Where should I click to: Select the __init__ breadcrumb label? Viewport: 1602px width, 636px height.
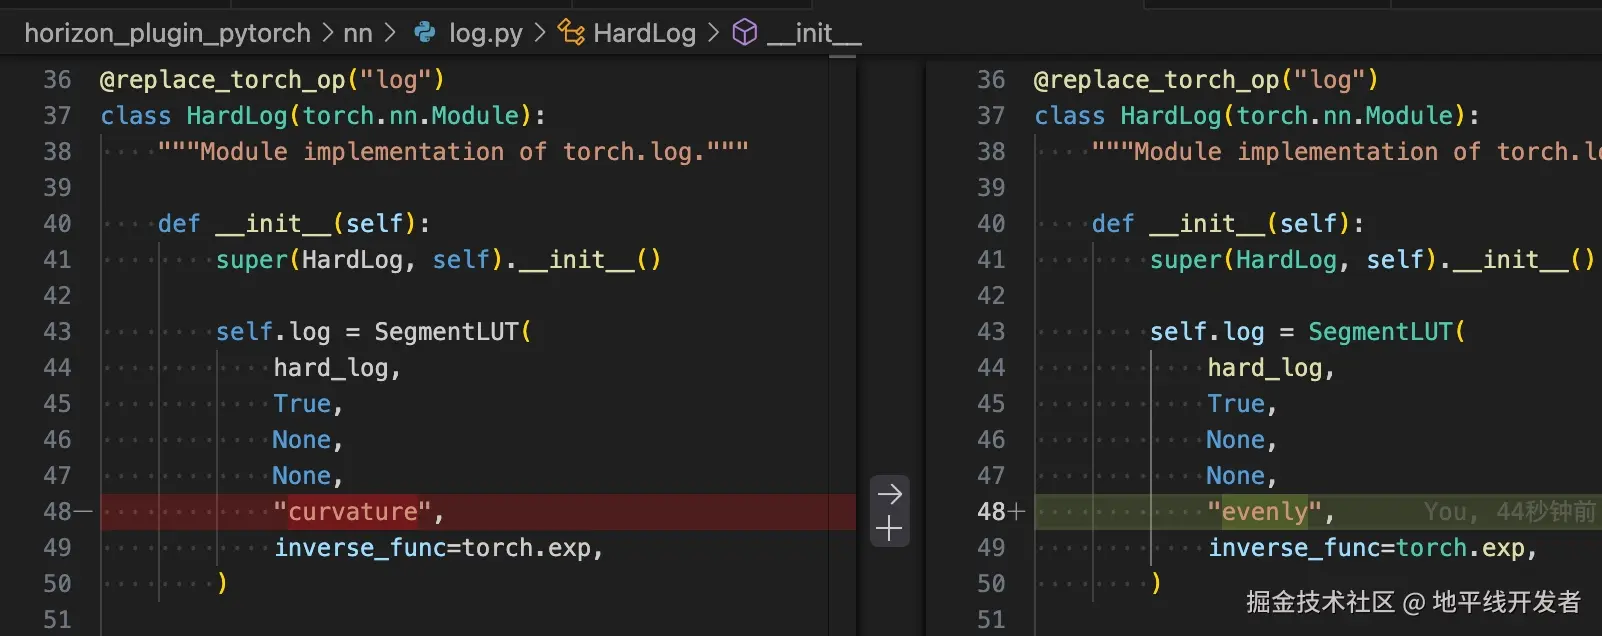[x=814, y=33]
